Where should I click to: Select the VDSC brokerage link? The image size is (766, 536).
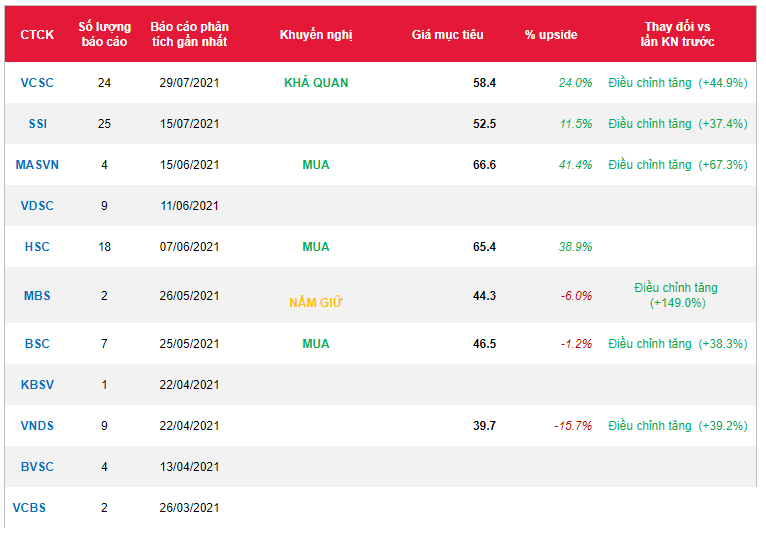click(x=37, y=206)
